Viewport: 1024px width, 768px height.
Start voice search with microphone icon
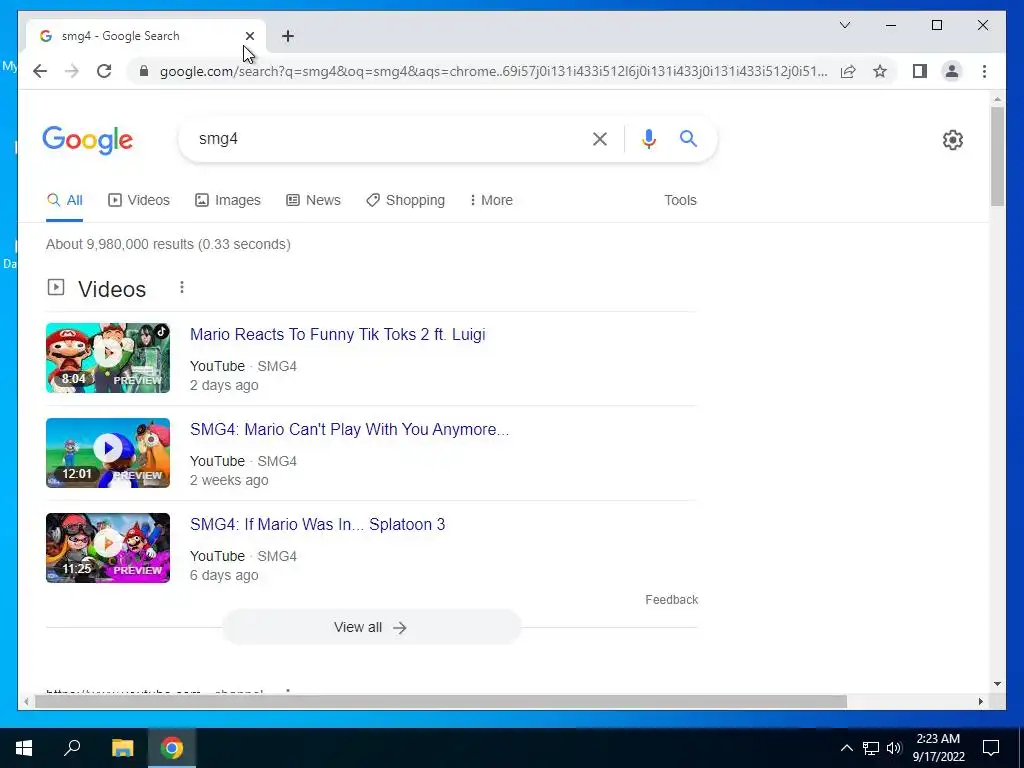pyautogui.click(x=648, y=138)
